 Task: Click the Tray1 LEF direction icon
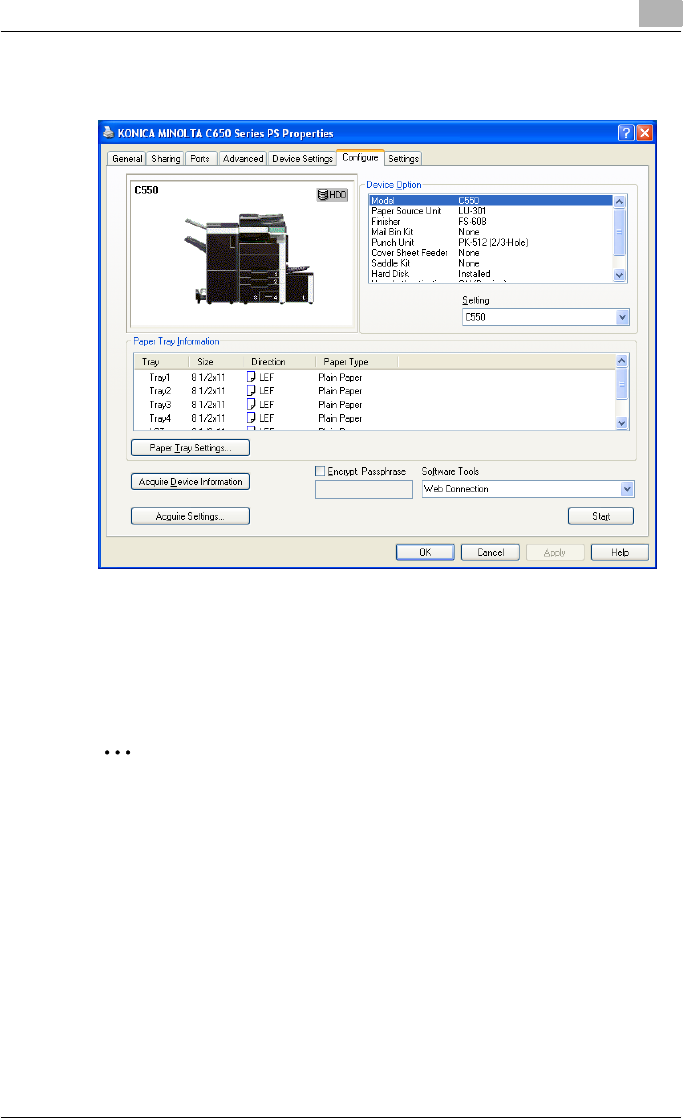[251, 377]
